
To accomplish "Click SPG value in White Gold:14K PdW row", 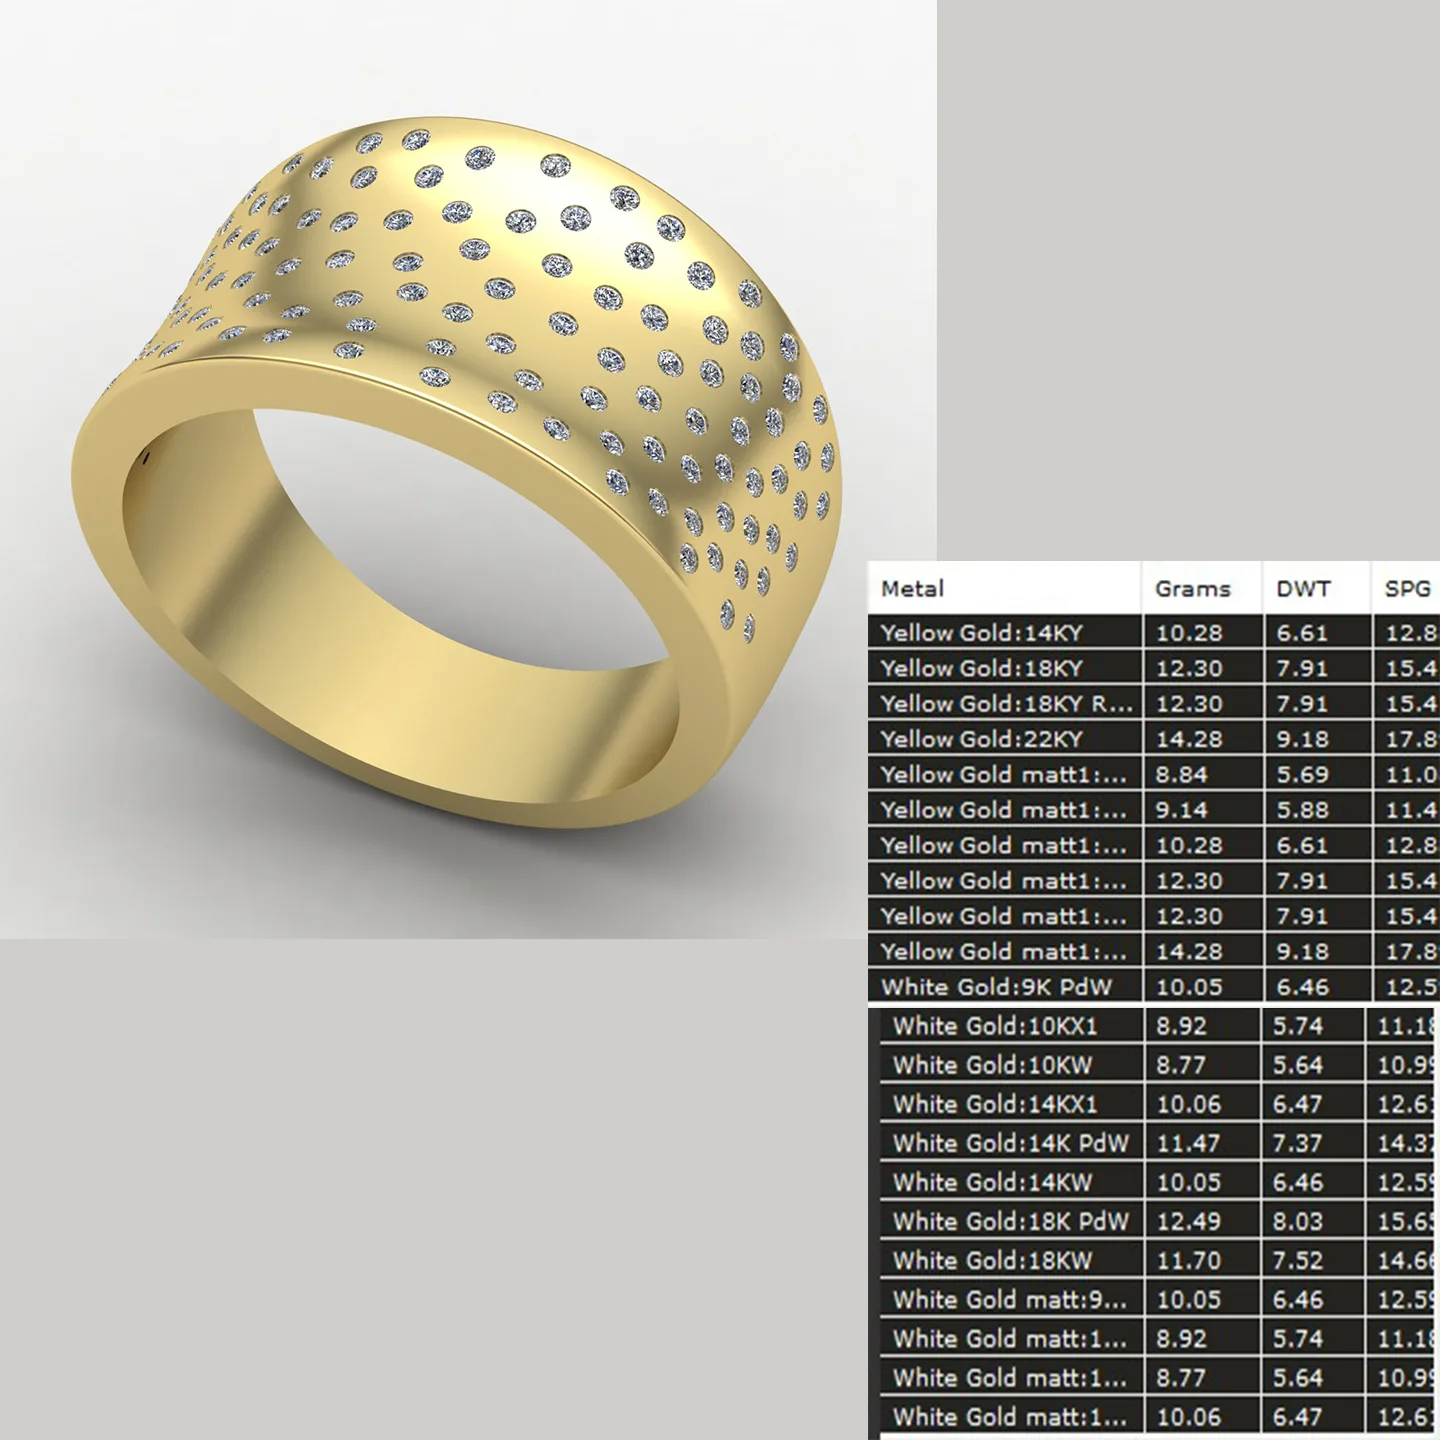I will click(1406, 1143).
